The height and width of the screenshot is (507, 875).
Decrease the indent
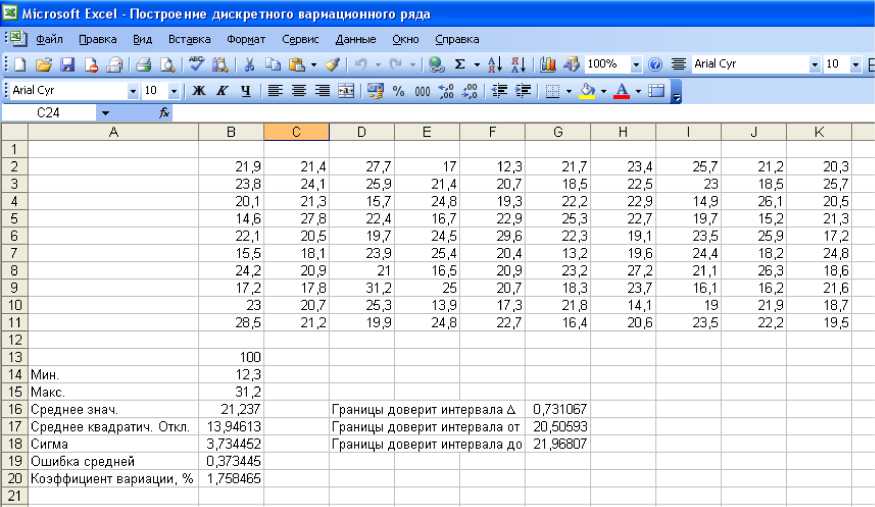pyautogui.click(x=499, y=90)
